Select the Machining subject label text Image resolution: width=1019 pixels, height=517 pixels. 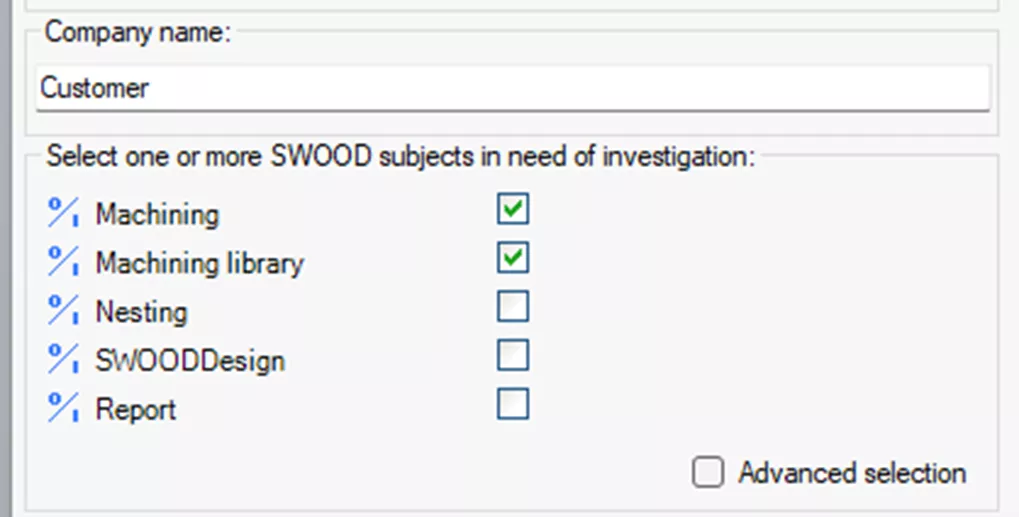(x=157, y=214)
